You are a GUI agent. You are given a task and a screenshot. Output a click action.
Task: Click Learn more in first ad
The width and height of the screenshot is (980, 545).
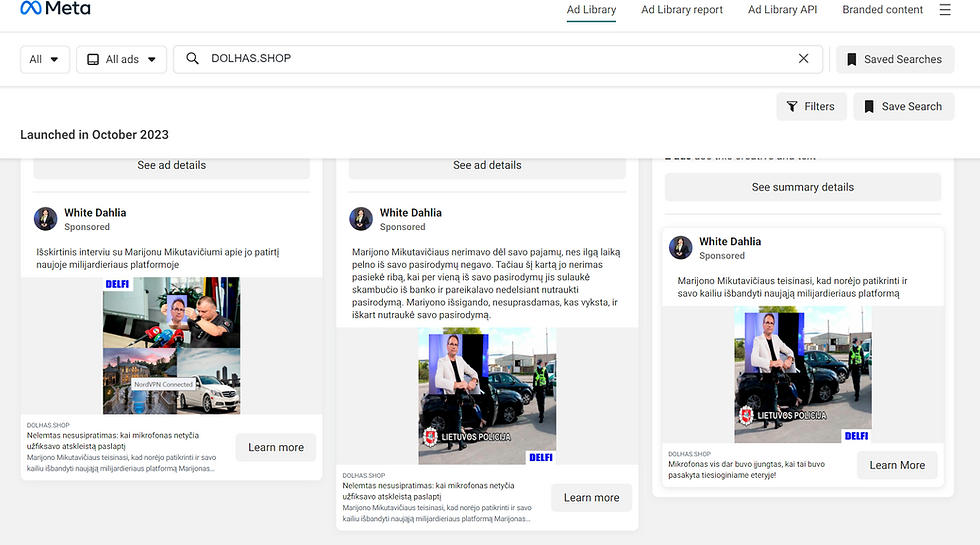click(276, 448)
